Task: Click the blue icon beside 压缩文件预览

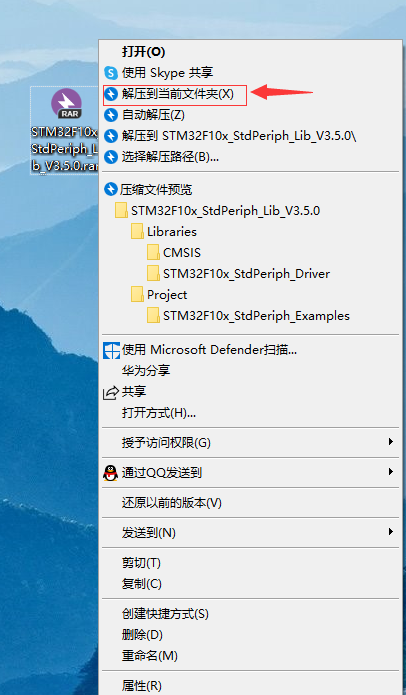Action: (110, 190)
